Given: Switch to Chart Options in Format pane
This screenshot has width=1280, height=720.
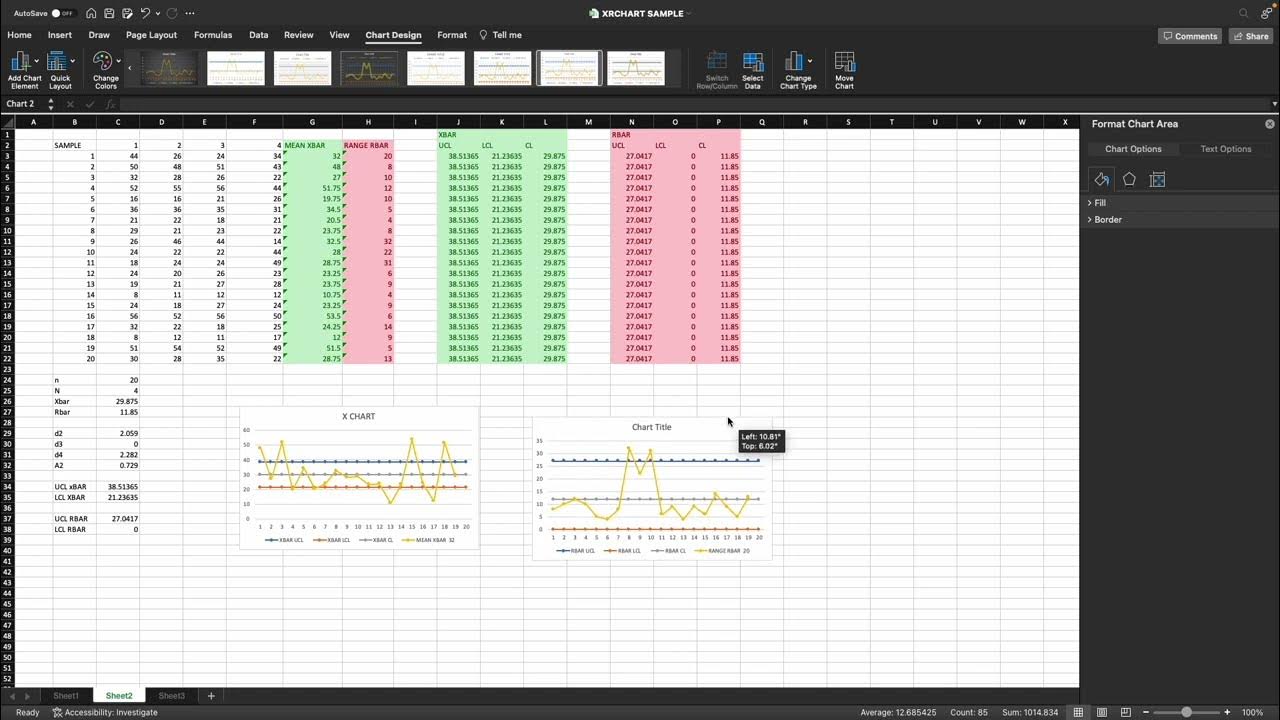Looking at the screenshot, I should (1133, 149).
